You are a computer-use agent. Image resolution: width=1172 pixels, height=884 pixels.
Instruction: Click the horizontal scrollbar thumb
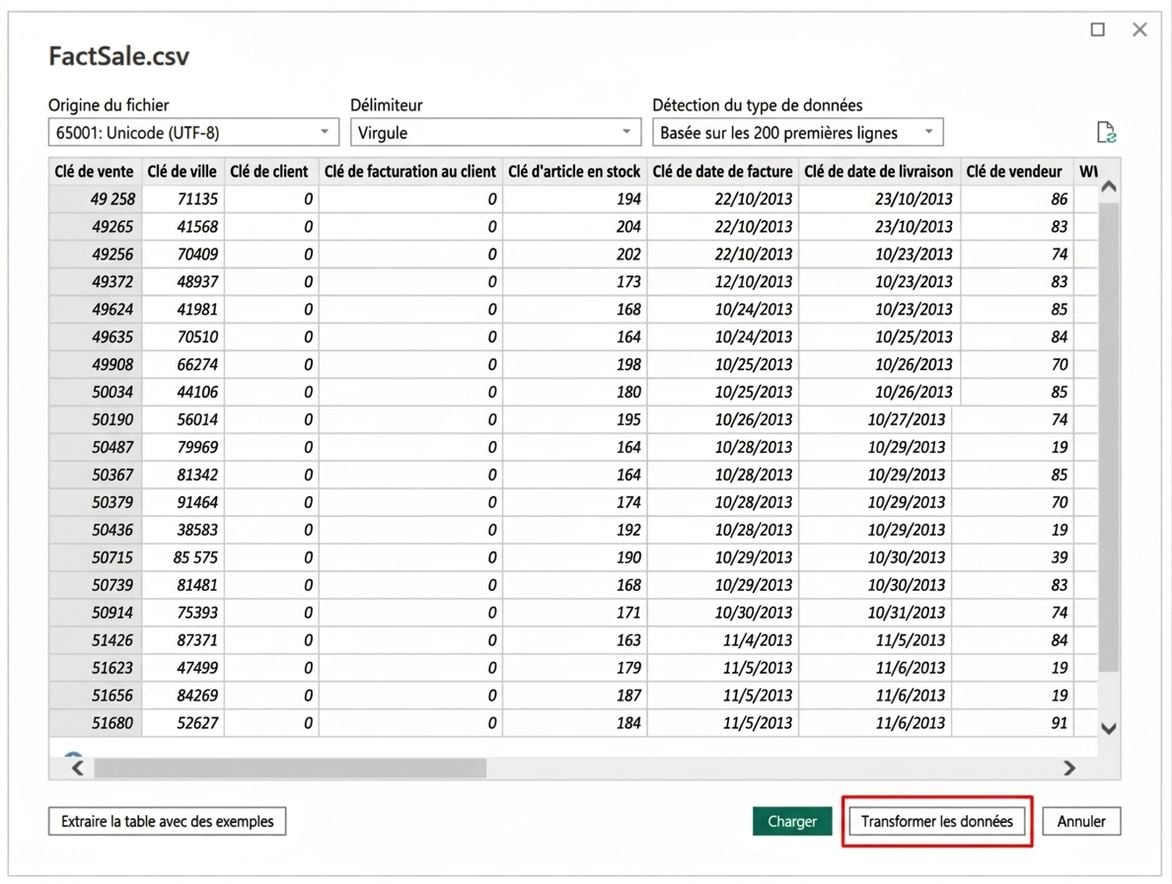(x=290, y=767)
